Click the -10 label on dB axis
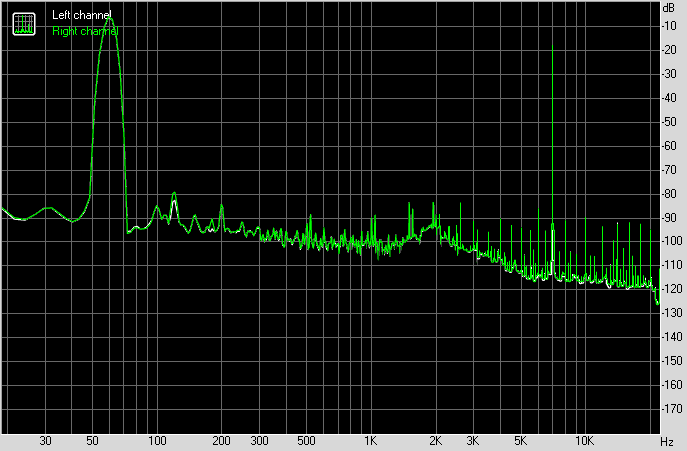Screen dimensions: 687x451 669,26
